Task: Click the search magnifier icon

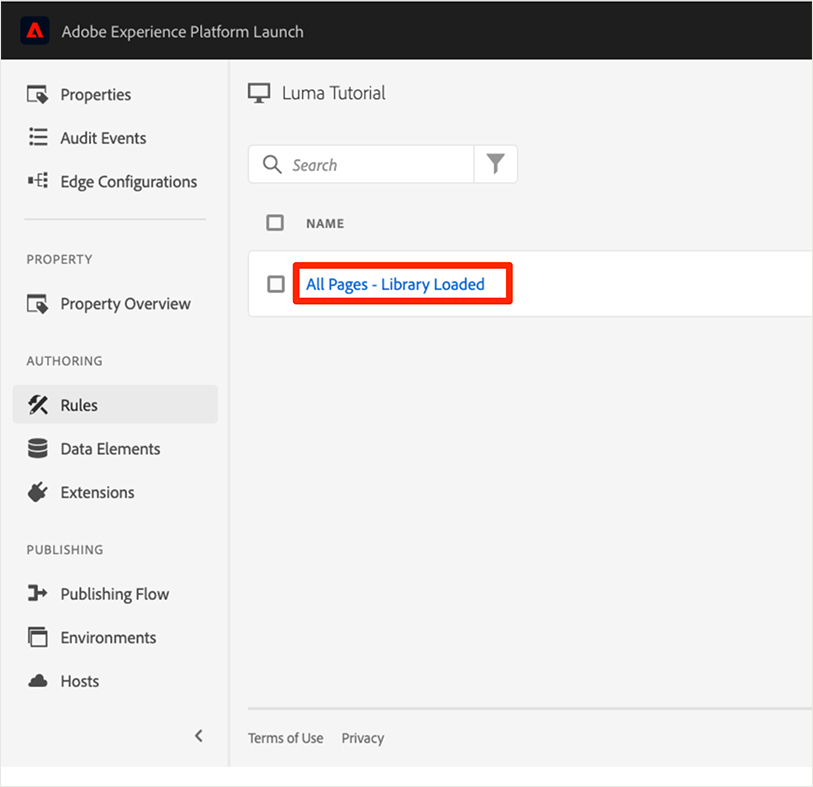Action: pos(272,164)
